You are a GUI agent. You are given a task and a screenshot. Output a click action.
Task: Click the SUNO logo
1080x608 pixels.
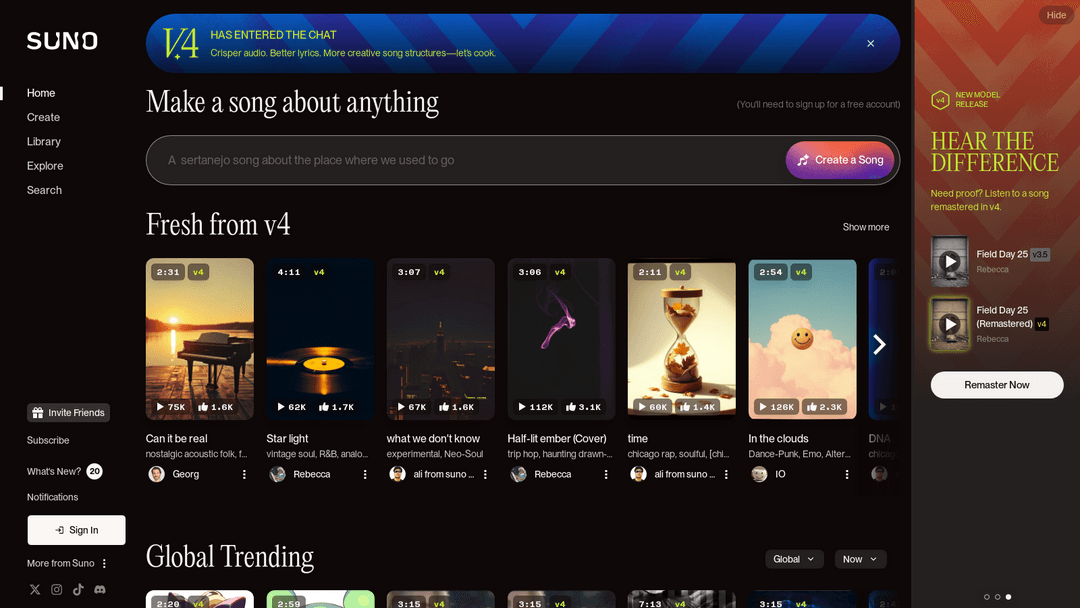pos(62,41)
